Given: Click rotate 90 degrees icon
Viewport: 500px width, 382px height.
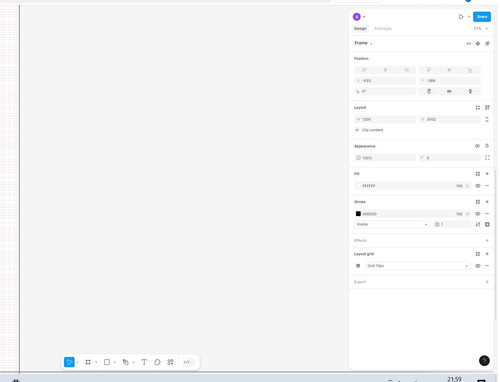Looking at the screenshot, I should point(429,91).
